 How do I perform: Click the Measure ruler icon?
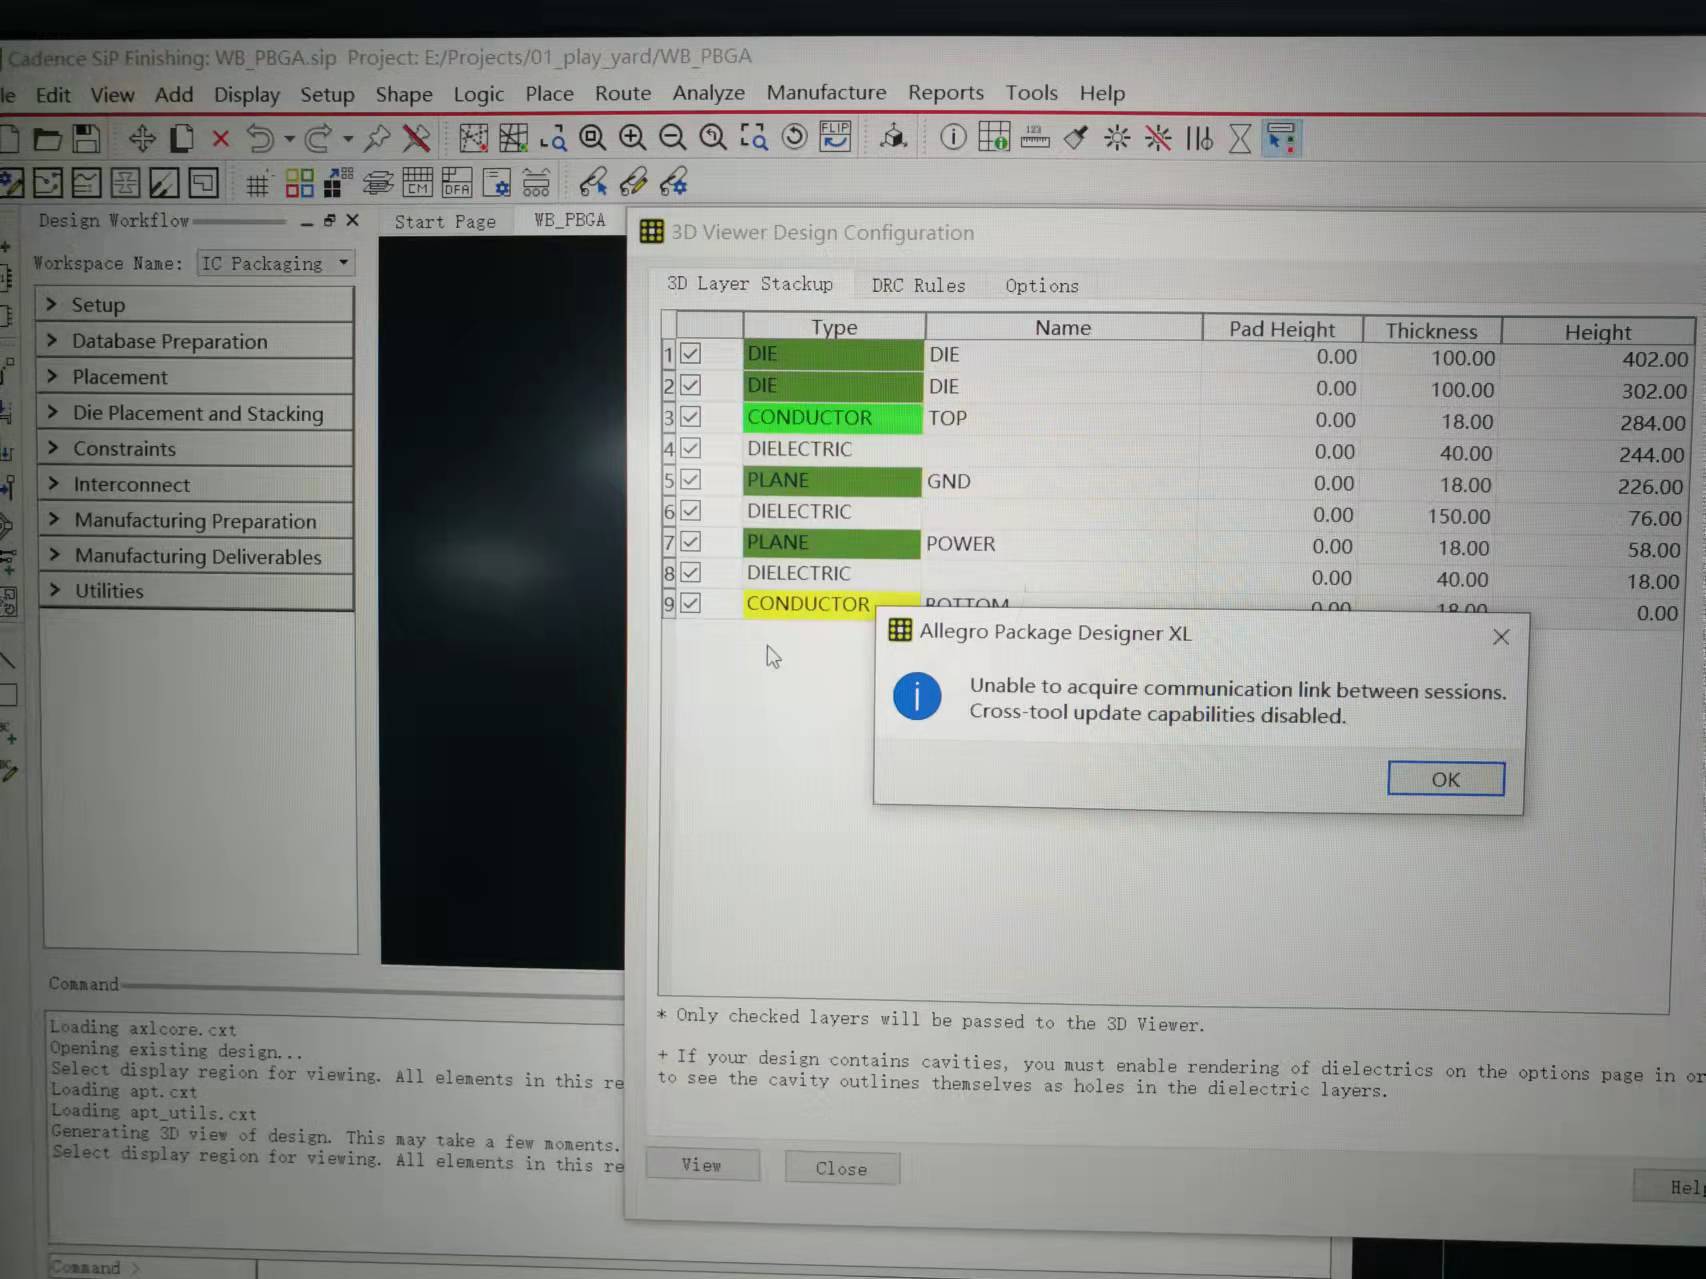(x=1035, y=137)
